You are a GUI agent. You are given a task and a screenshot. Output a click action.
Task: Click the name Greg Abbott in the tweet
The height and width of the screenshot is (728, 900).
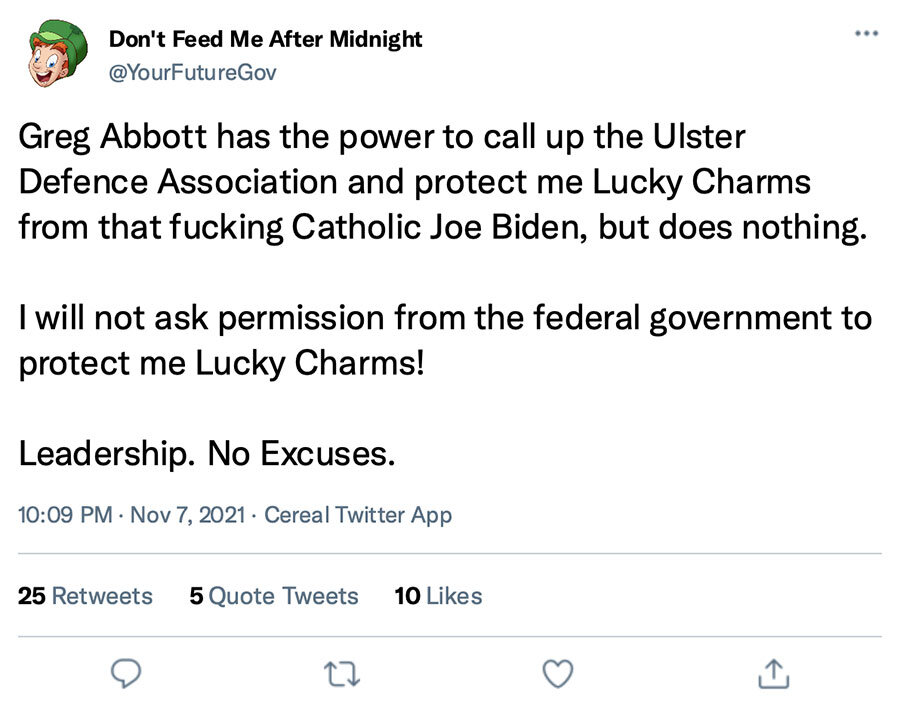point(116,138)
